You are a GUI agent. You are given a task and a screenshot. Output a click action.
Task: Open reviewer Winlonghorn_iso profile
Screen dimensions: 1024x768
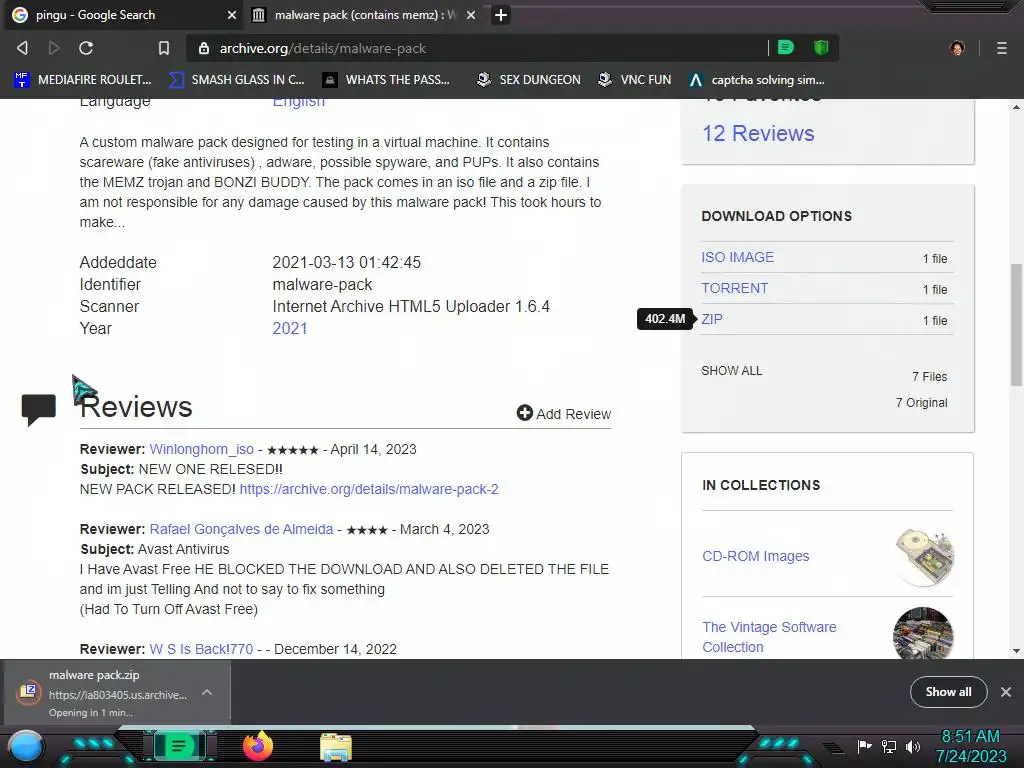click(x=202, y=449)
